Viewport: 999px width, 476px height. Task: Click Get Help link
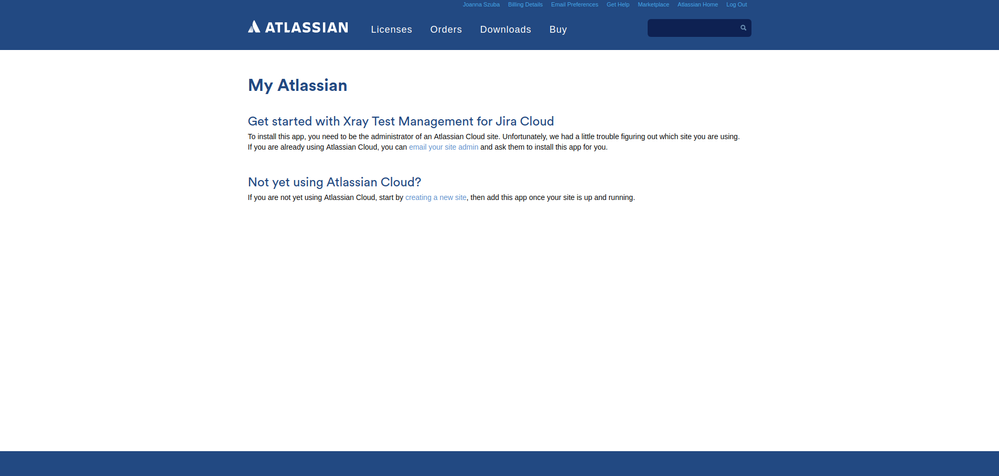618,4
